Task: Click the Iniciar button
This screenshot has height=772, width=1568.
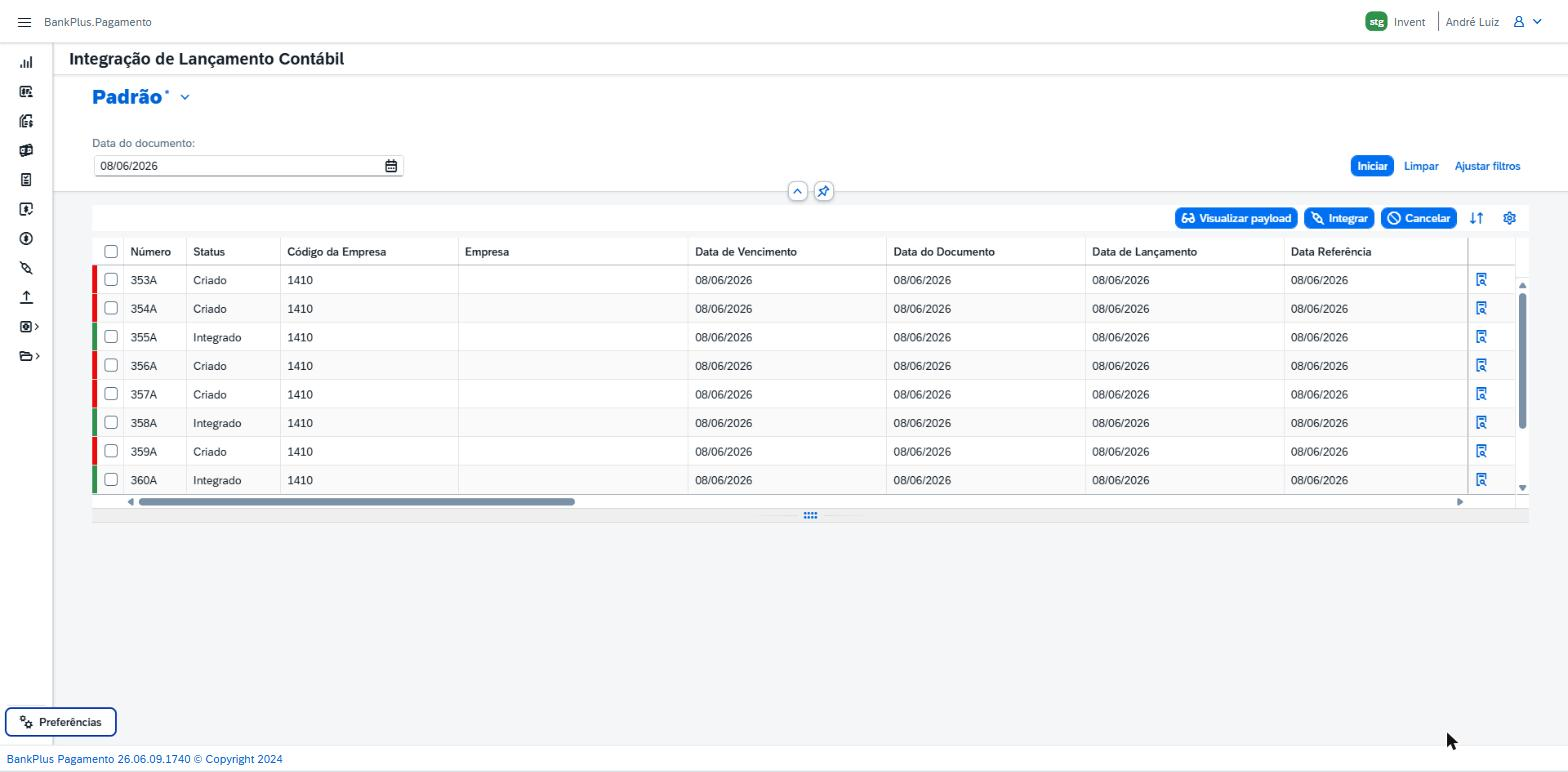Action: pyautogui.click(x=1372, y=166)
